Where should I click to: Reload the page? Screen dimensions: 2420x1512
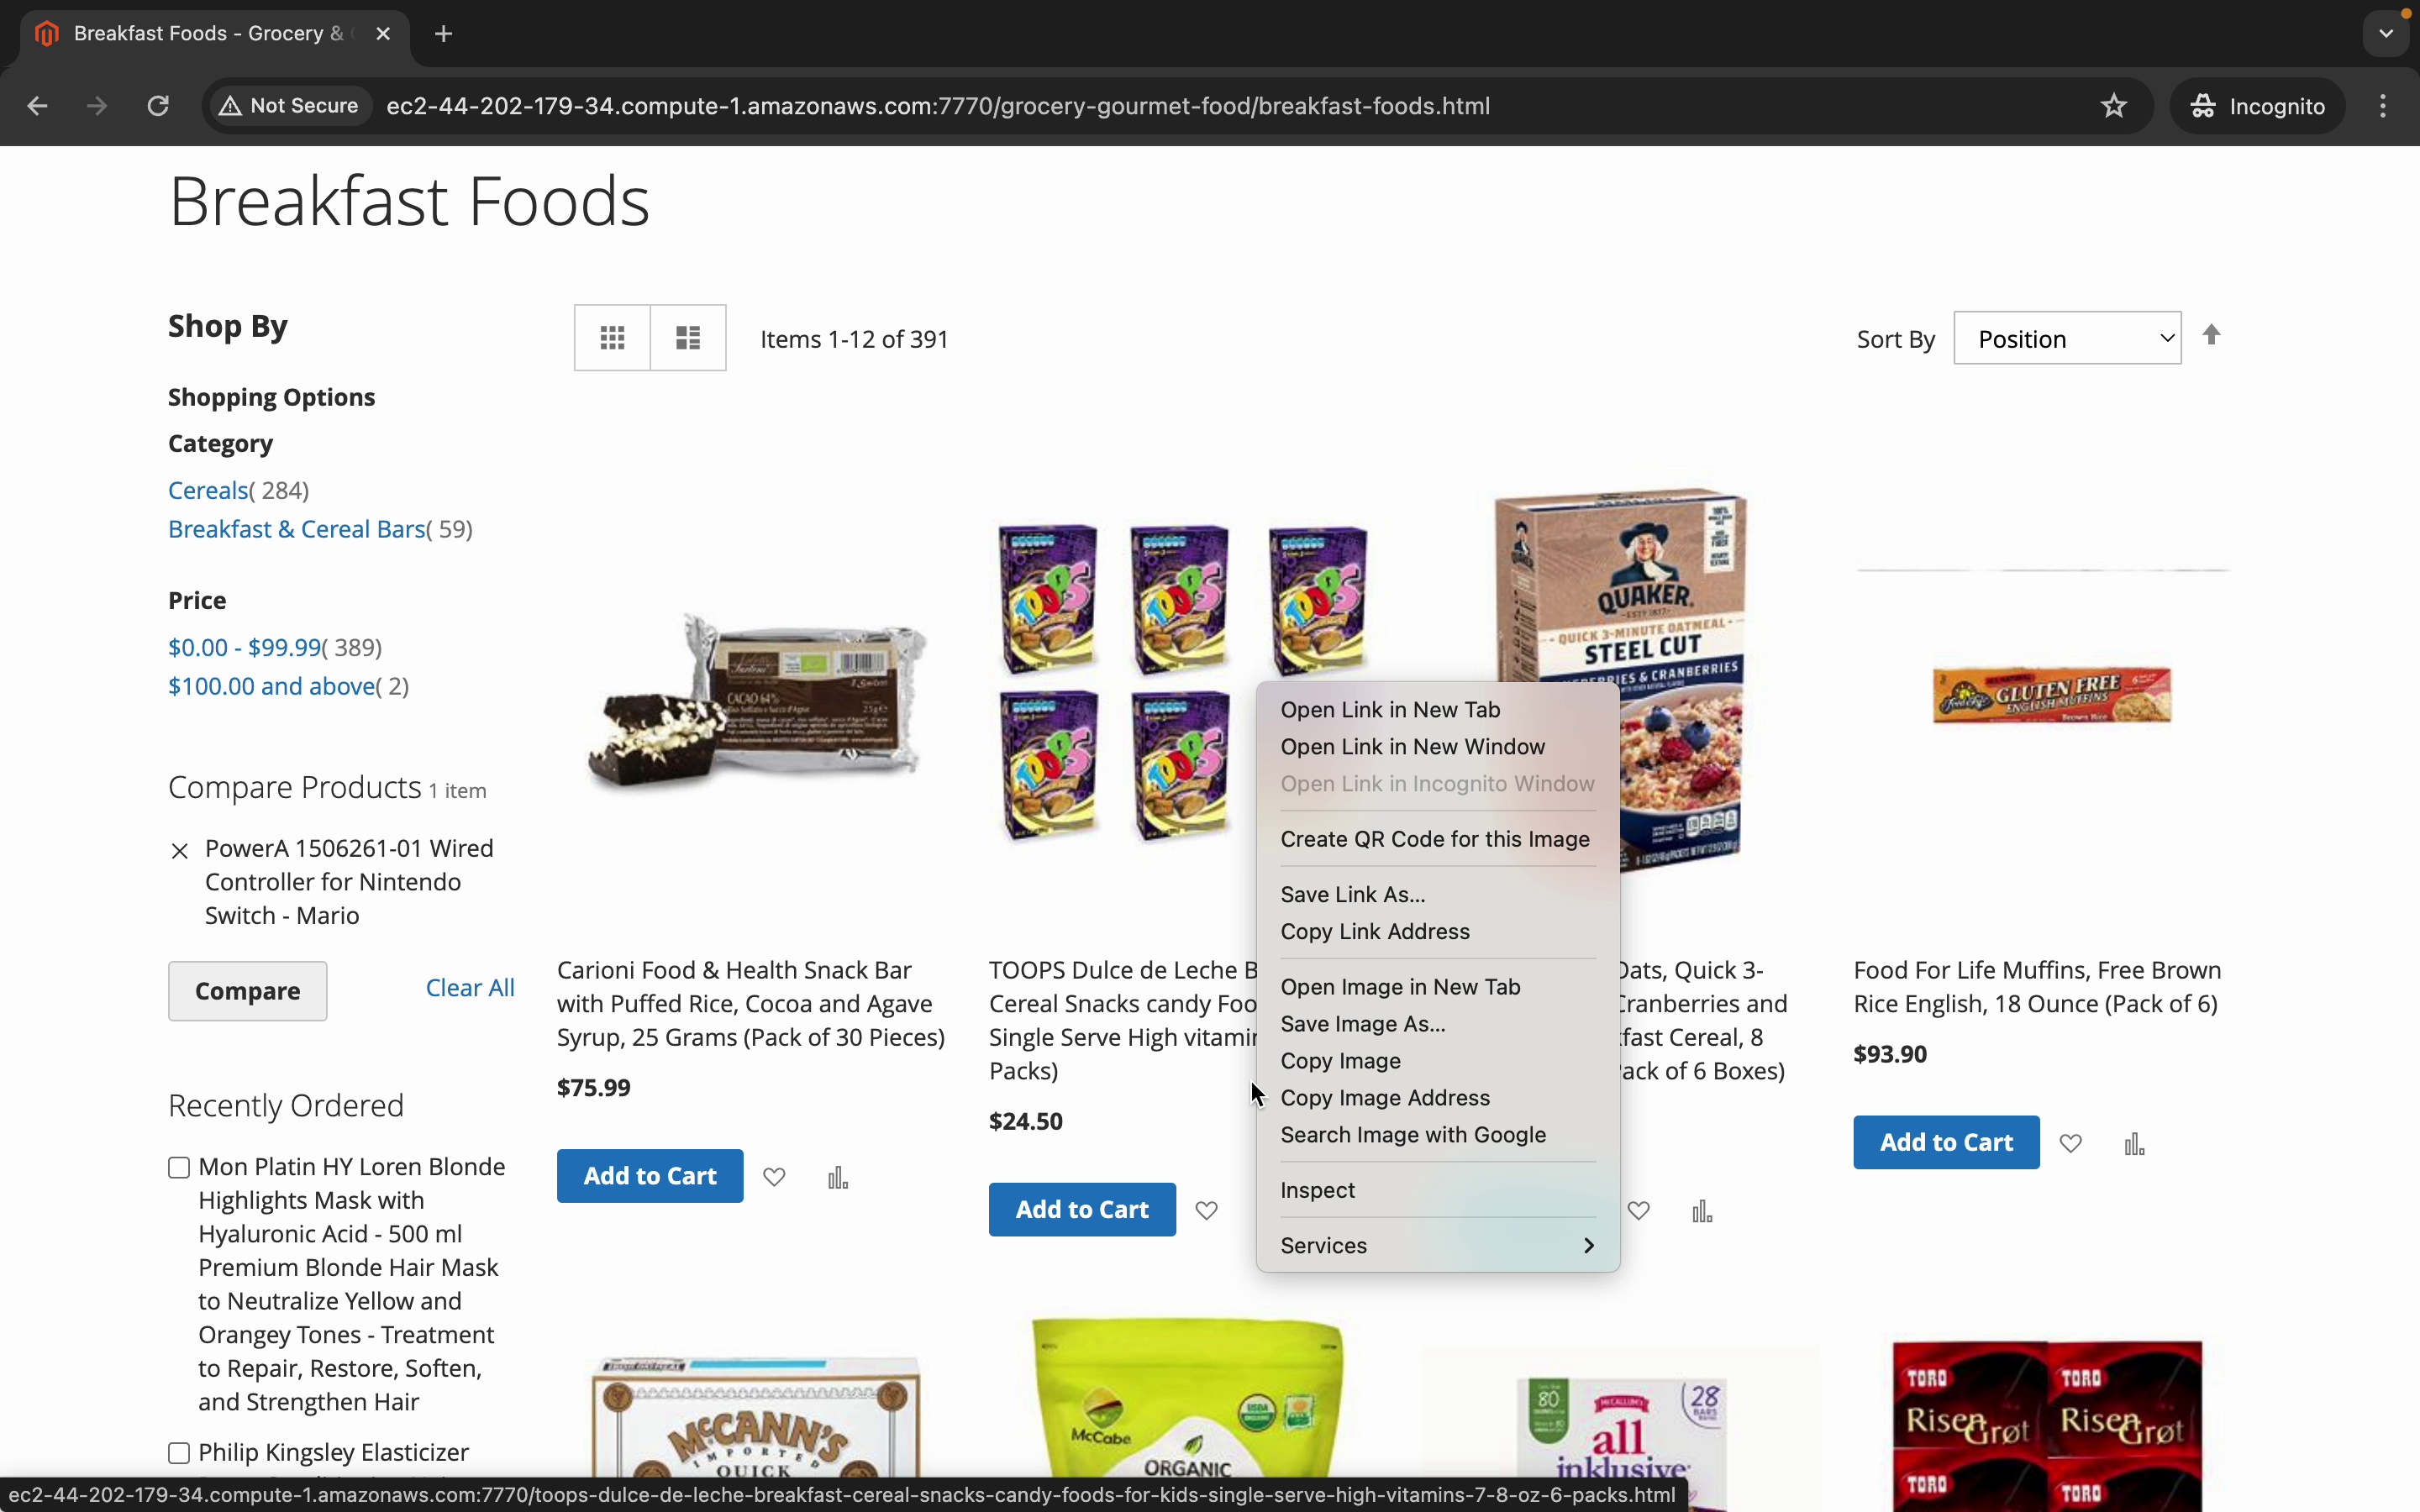click(158, 106)
